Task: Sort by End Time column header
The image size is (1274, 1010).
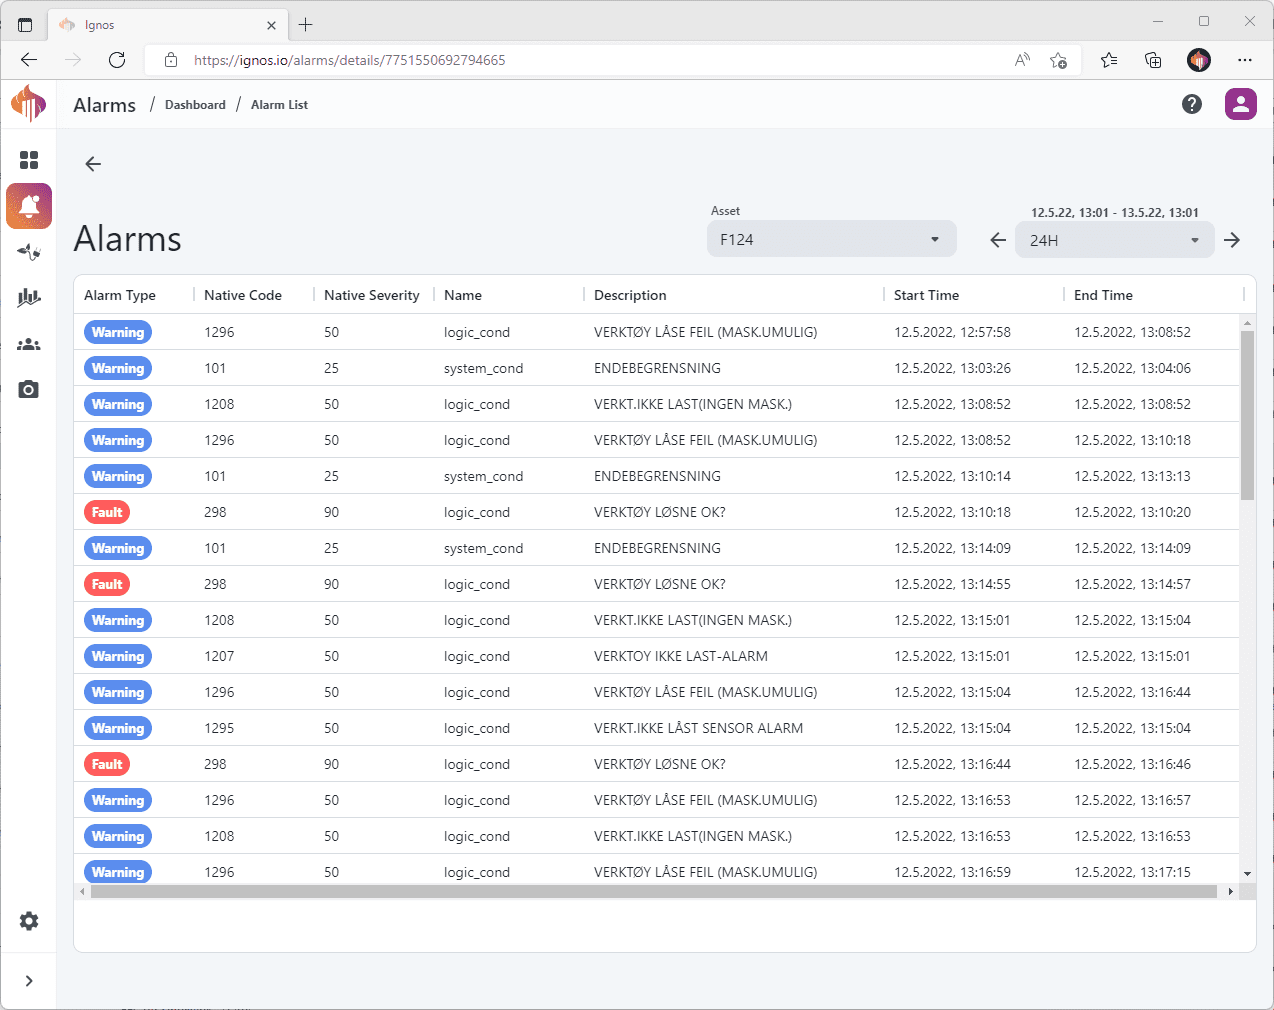Action: pos(1103,295)
